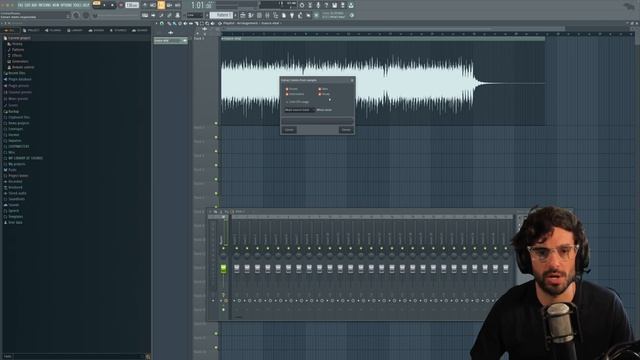Image resolution: width=640 pixels, height=360 pixels.
Task: Expand the Packs folder in browser
Action: [11, 169]
